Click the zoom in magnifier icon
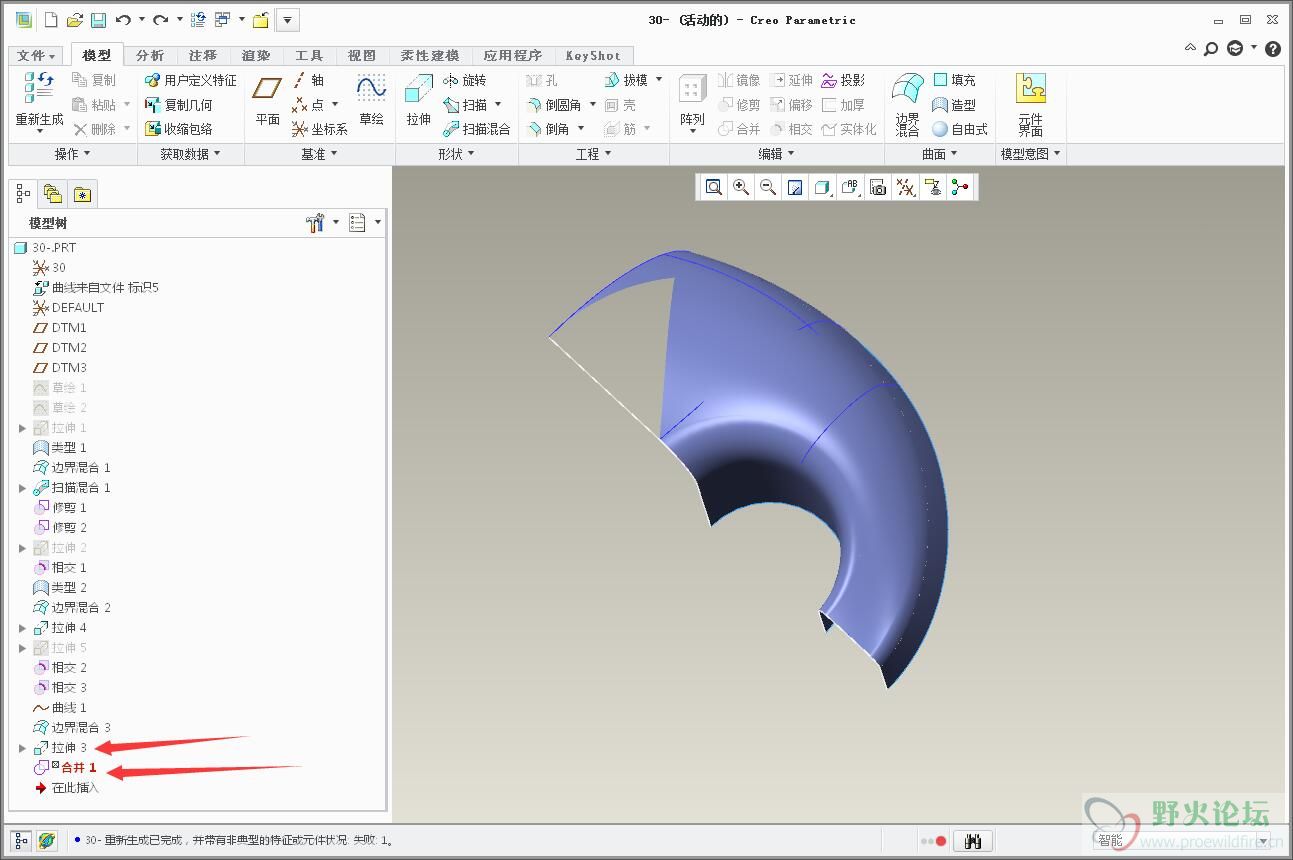 (x=741, y=187)
